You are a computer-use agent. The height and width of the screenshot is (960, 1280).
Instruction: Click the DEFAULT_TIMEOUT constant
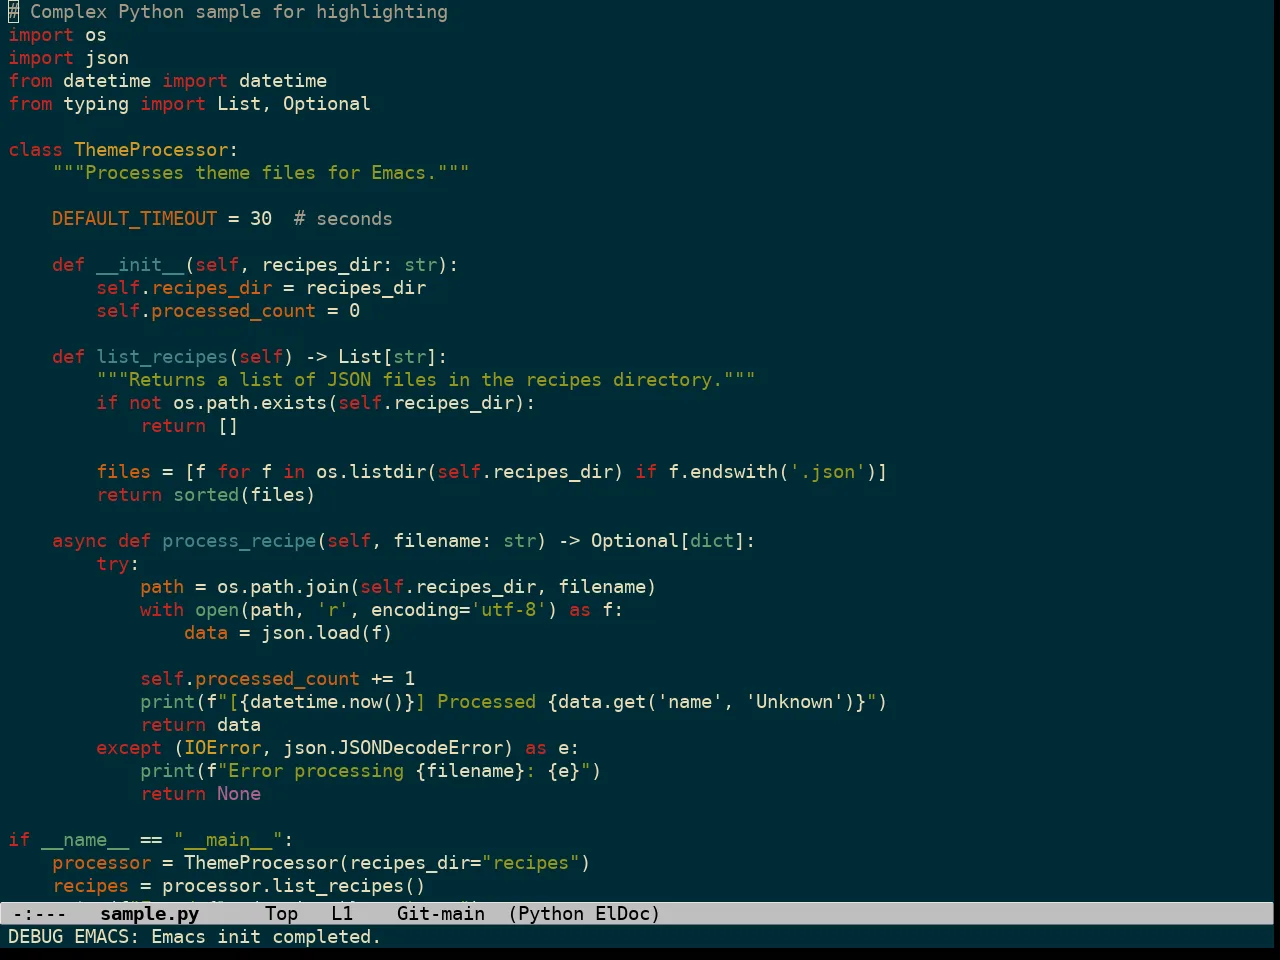coord(134,219)
